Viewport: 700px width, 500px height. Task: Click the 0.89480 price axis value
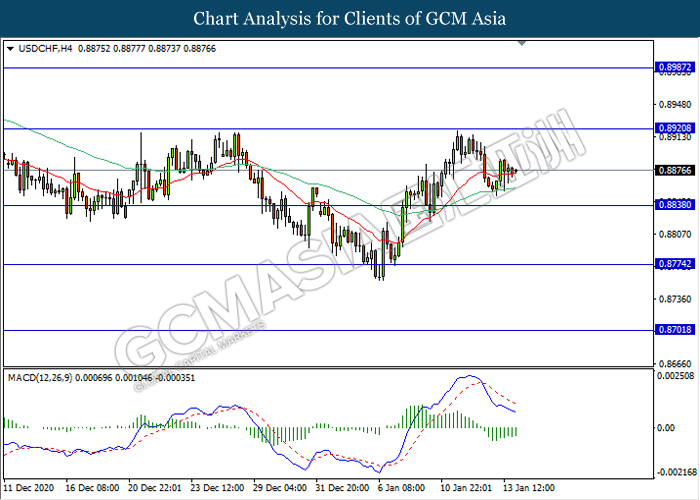click(673, 104)
